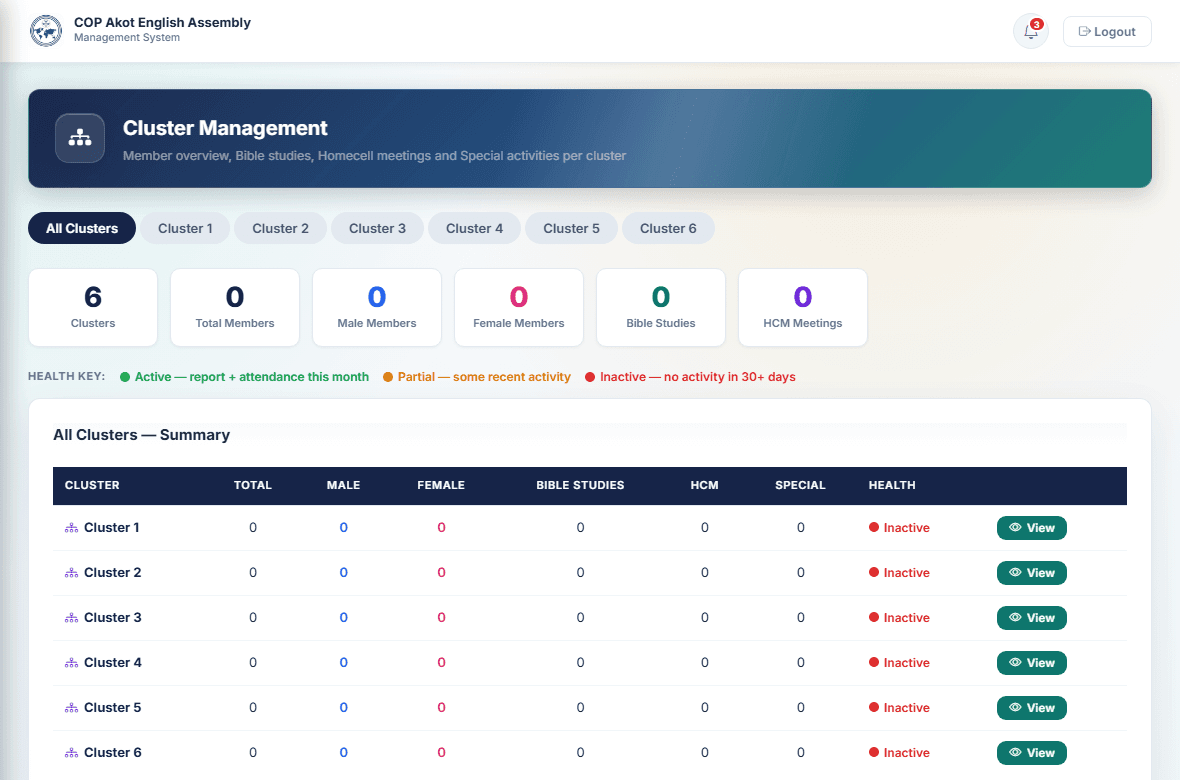Click the BIBLE STUDIES column header

580,486
